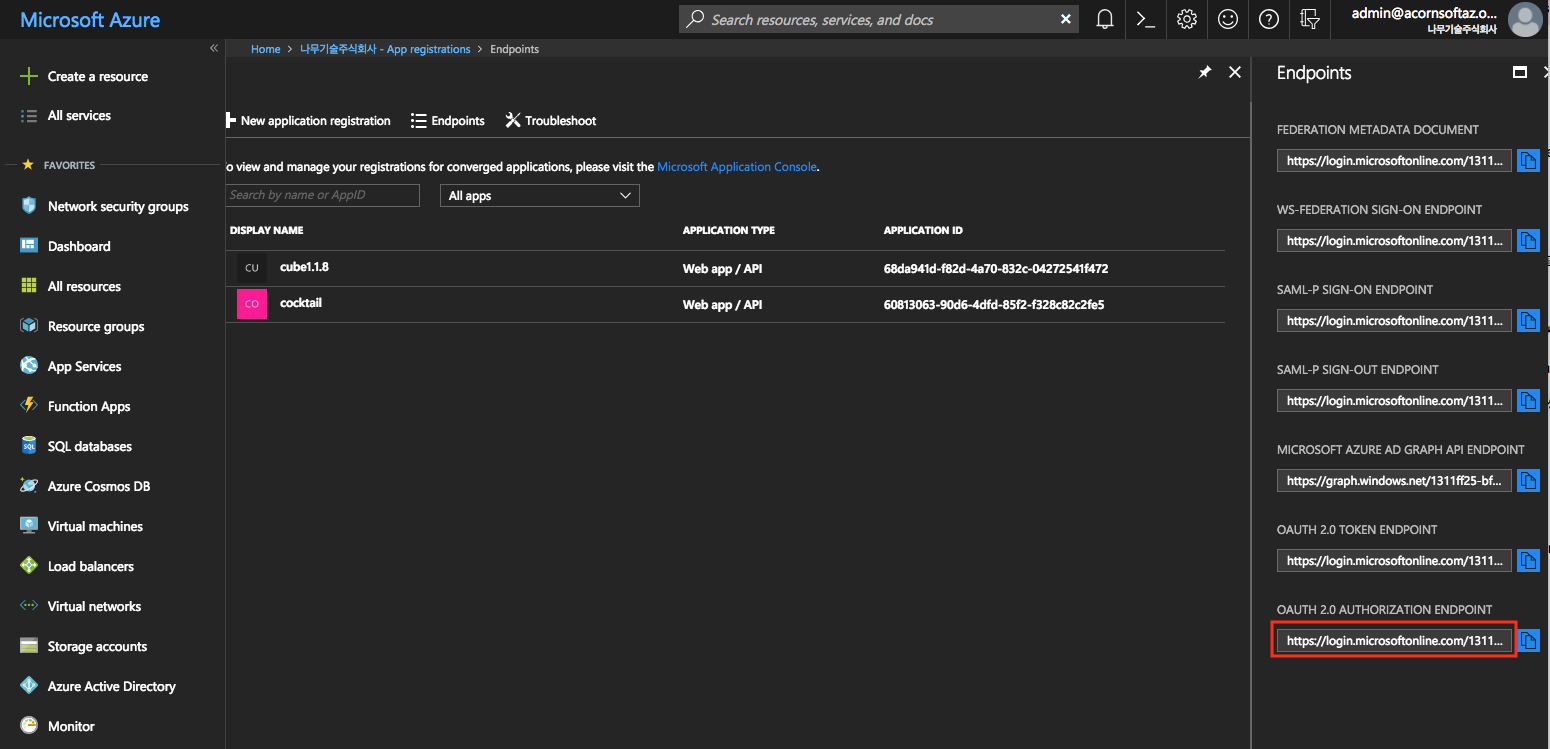The width and height of the screenshot is (1550, 749).
Task: Open the help question mark icon
Action: click(1269, 19)
